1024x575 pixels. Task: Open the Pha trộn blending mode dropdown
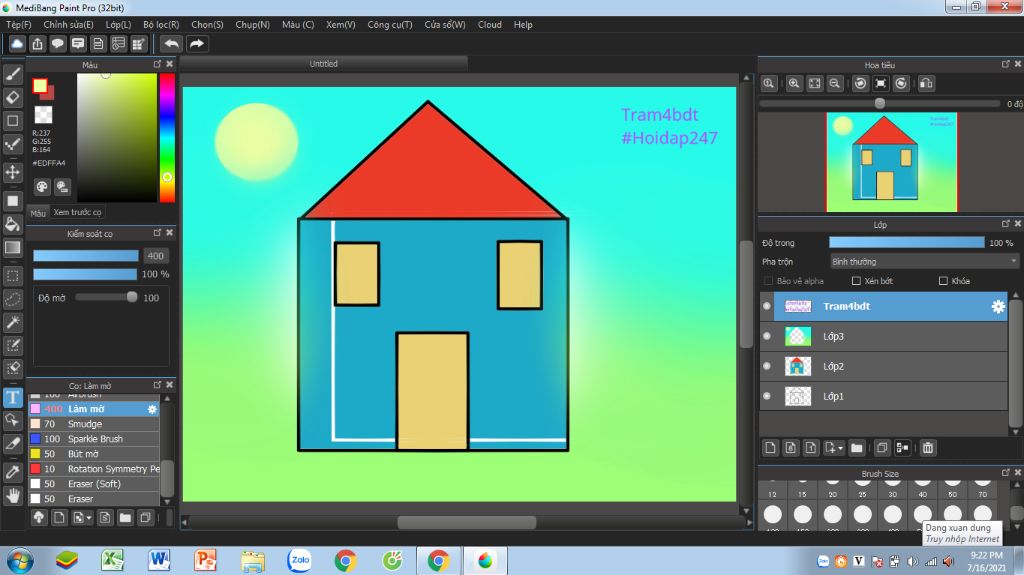[923, 261]
